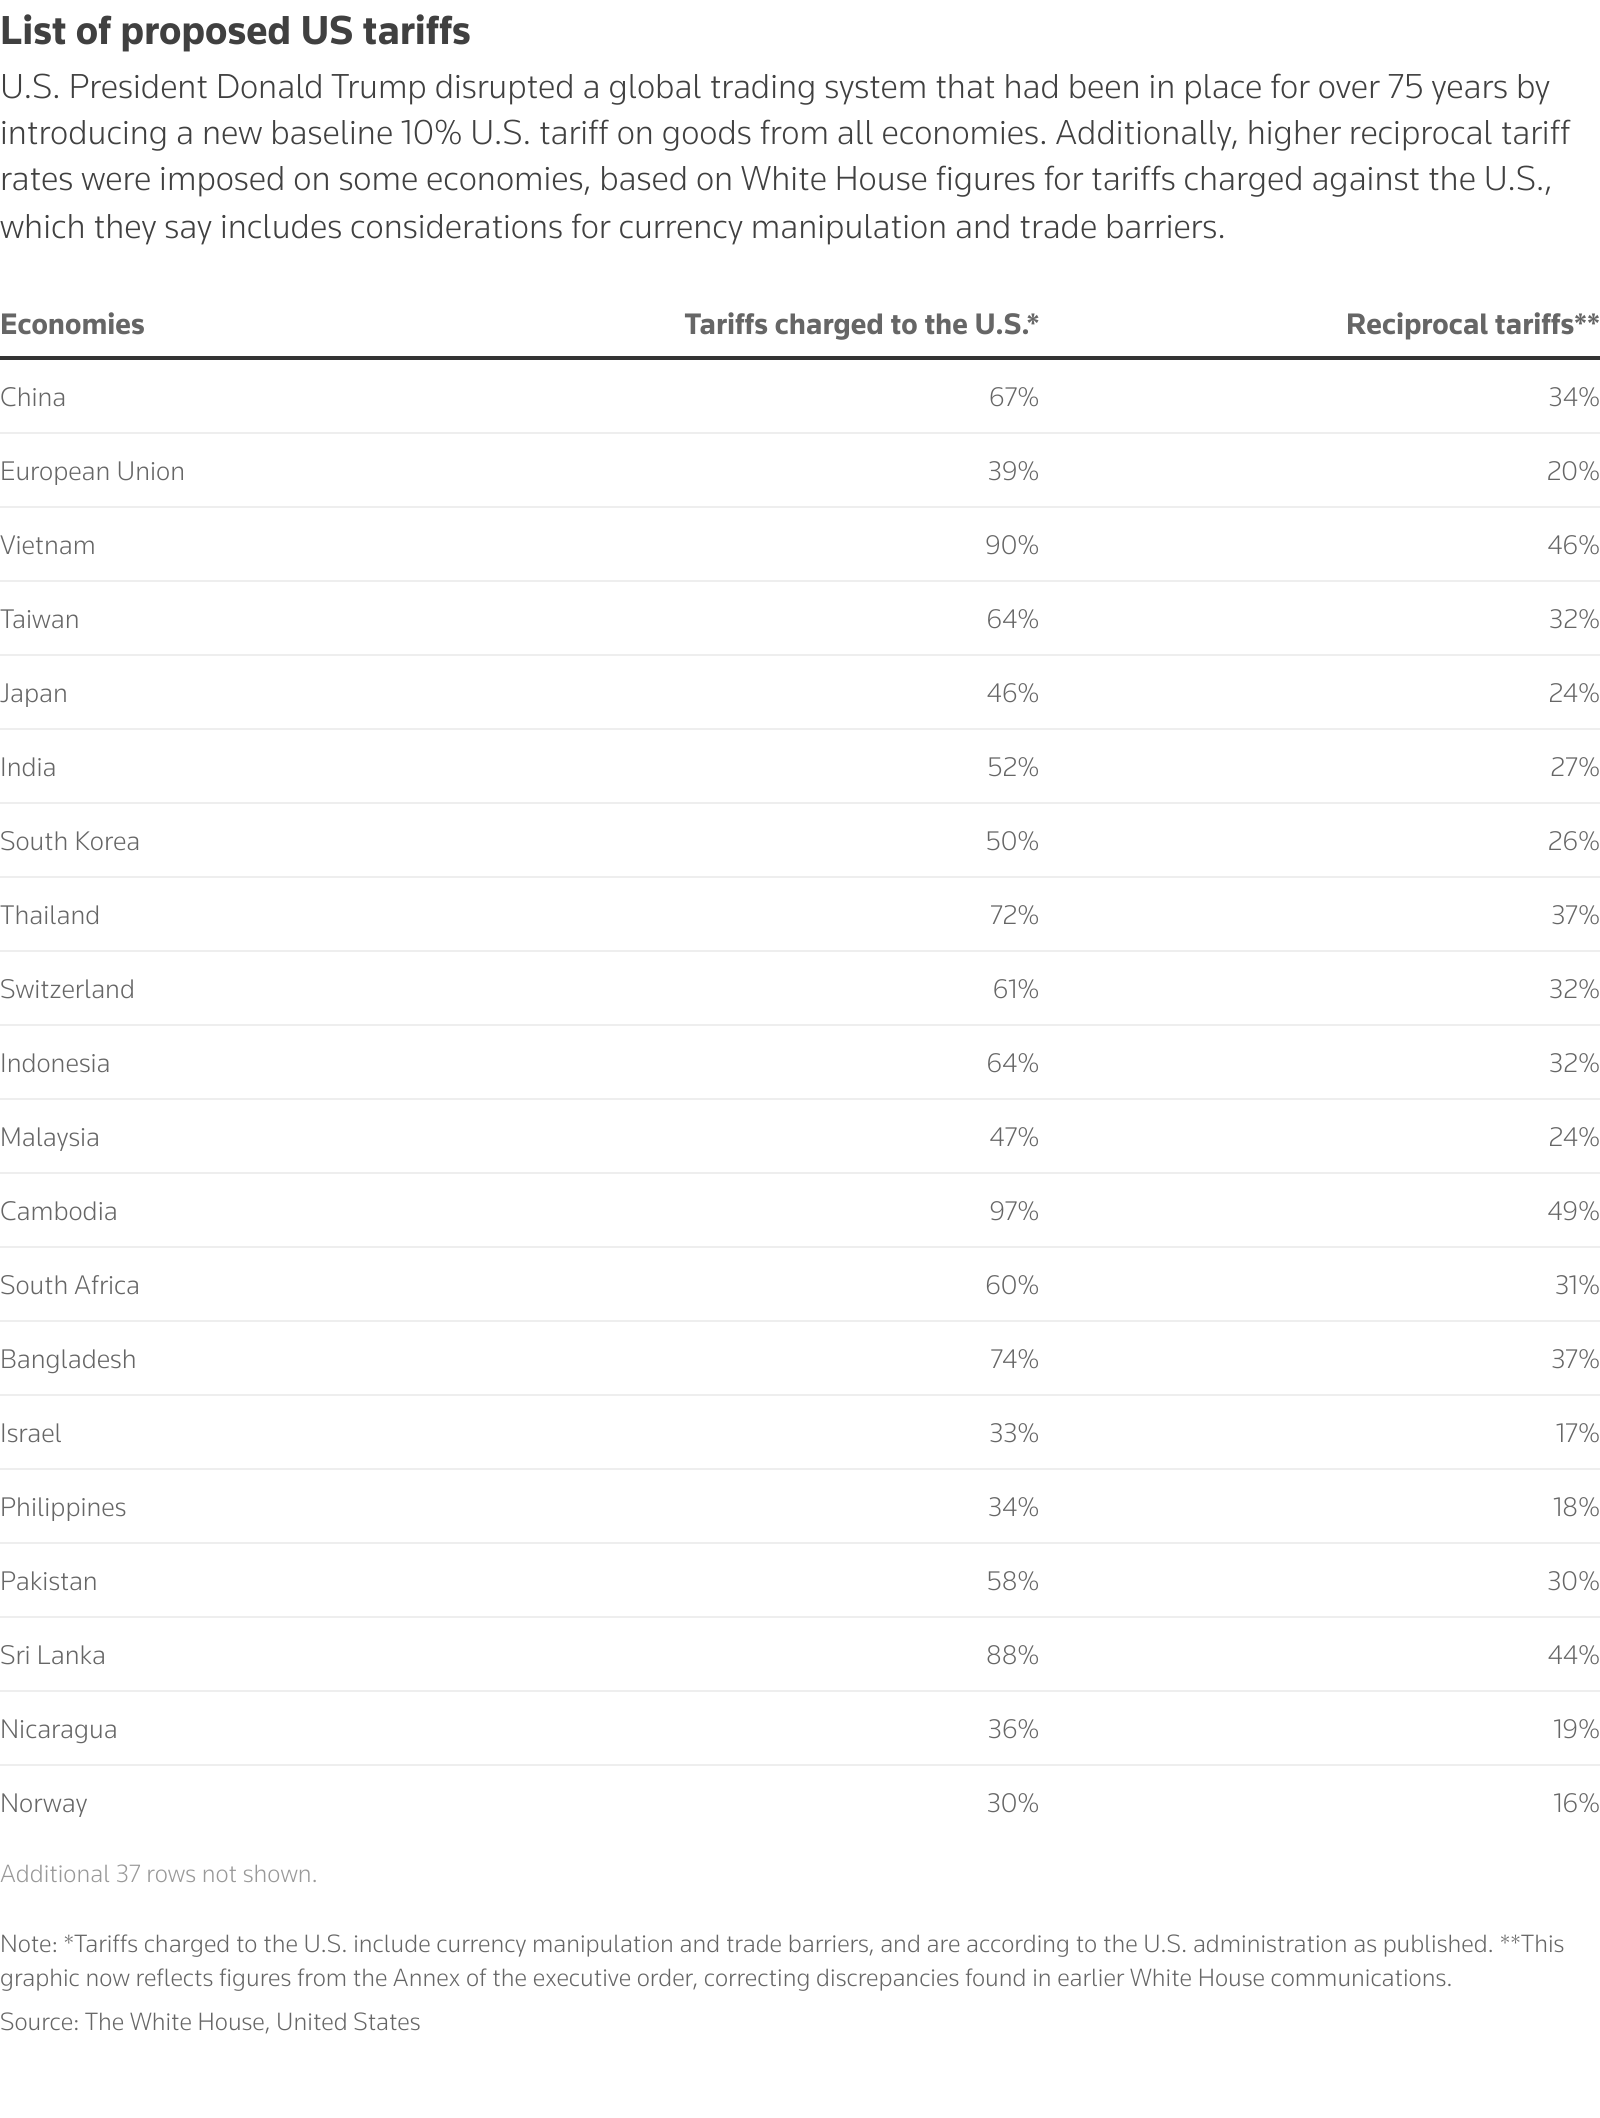
Task: Click the Bangladesh row name
Action: [x=68, y=1359]
